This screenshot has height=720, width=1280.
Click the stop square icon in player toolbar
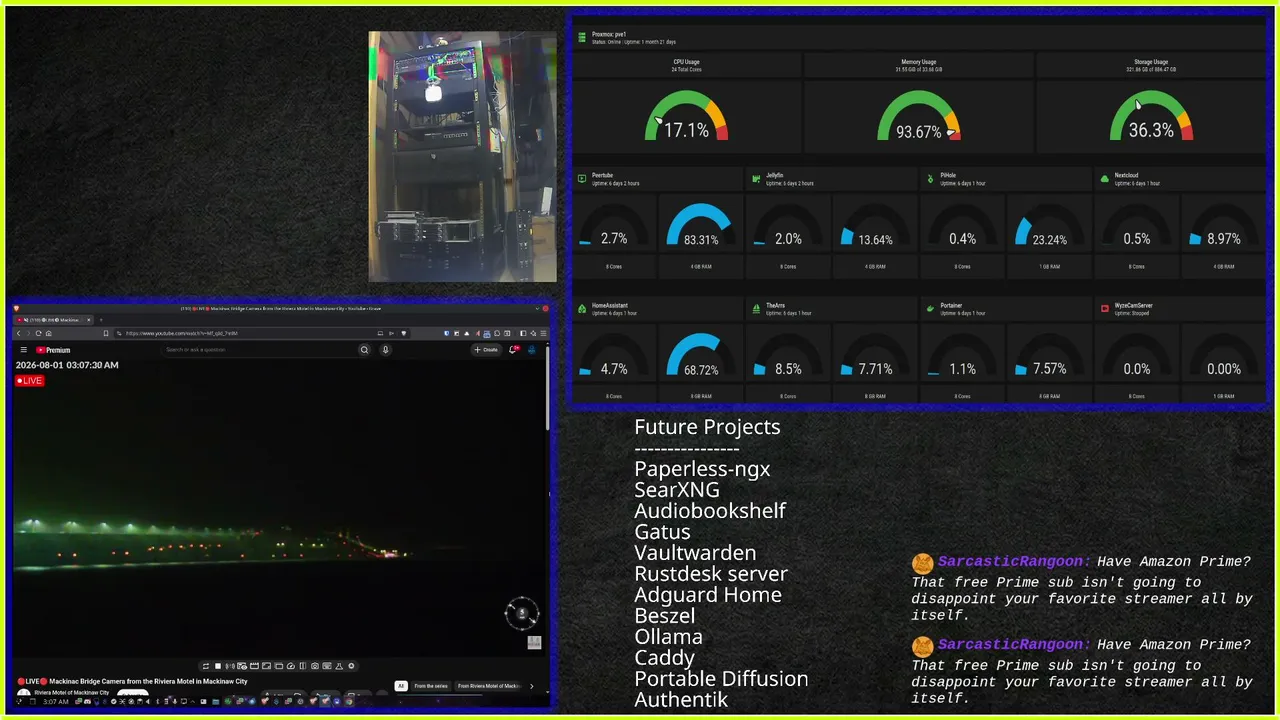(x=218, y=666)
